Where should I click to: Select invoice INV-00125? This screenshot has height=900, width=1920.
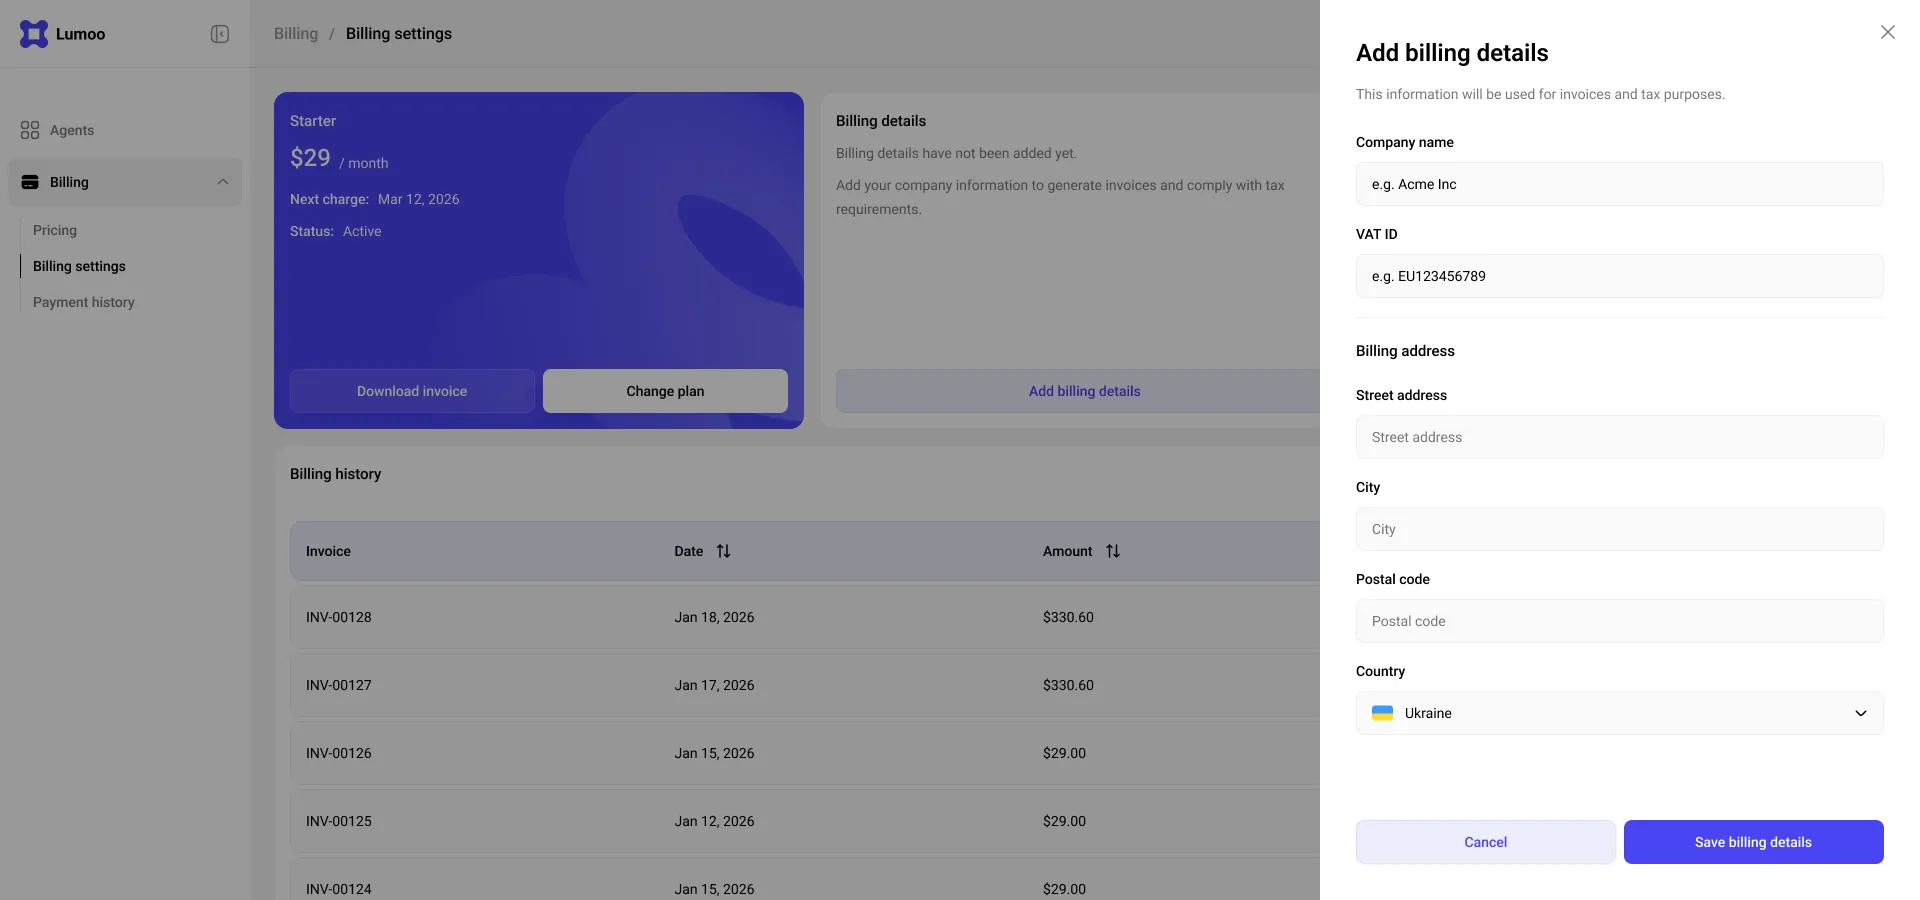pyautogui.click(x=339, y=821)
